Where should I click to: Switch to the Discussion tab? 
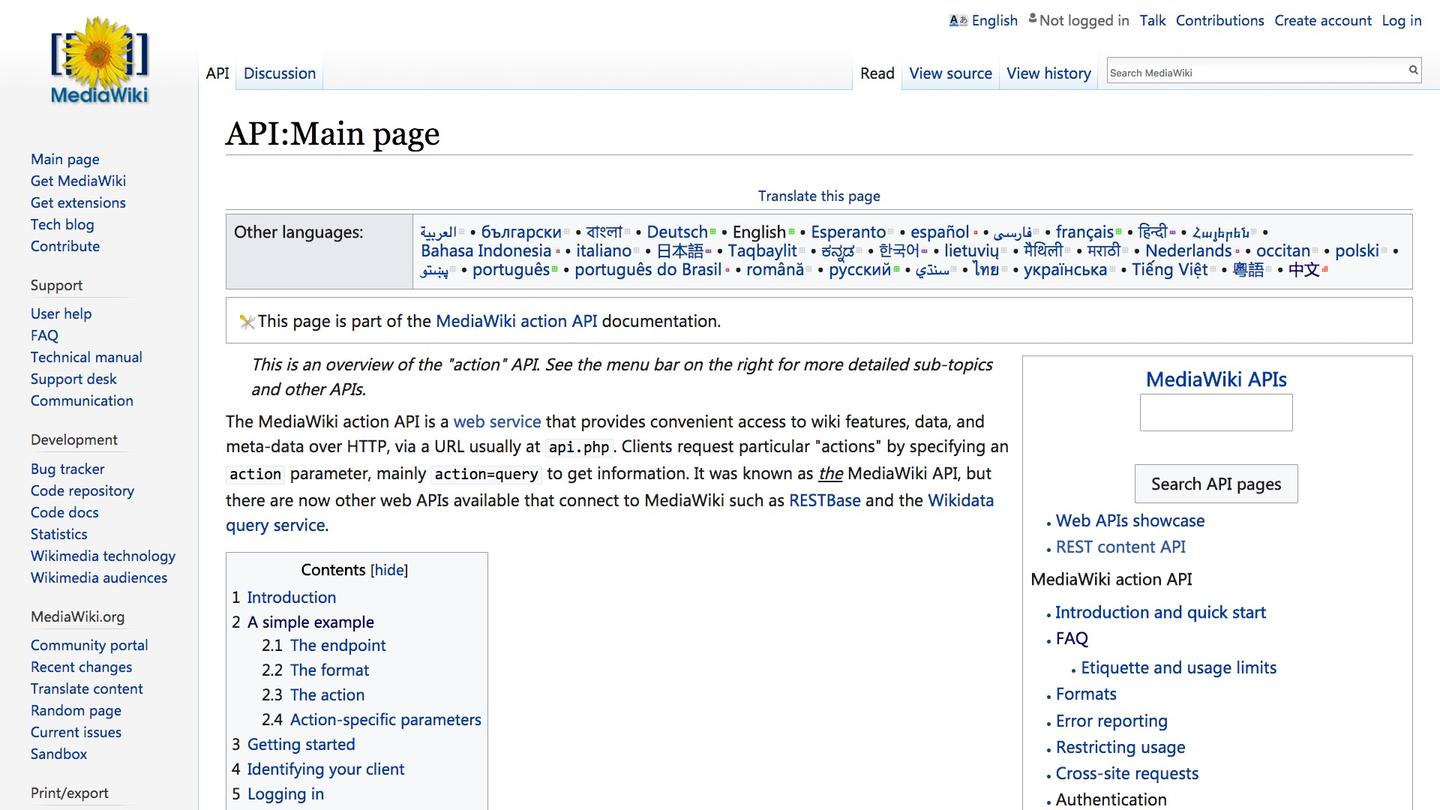[280, 73]
